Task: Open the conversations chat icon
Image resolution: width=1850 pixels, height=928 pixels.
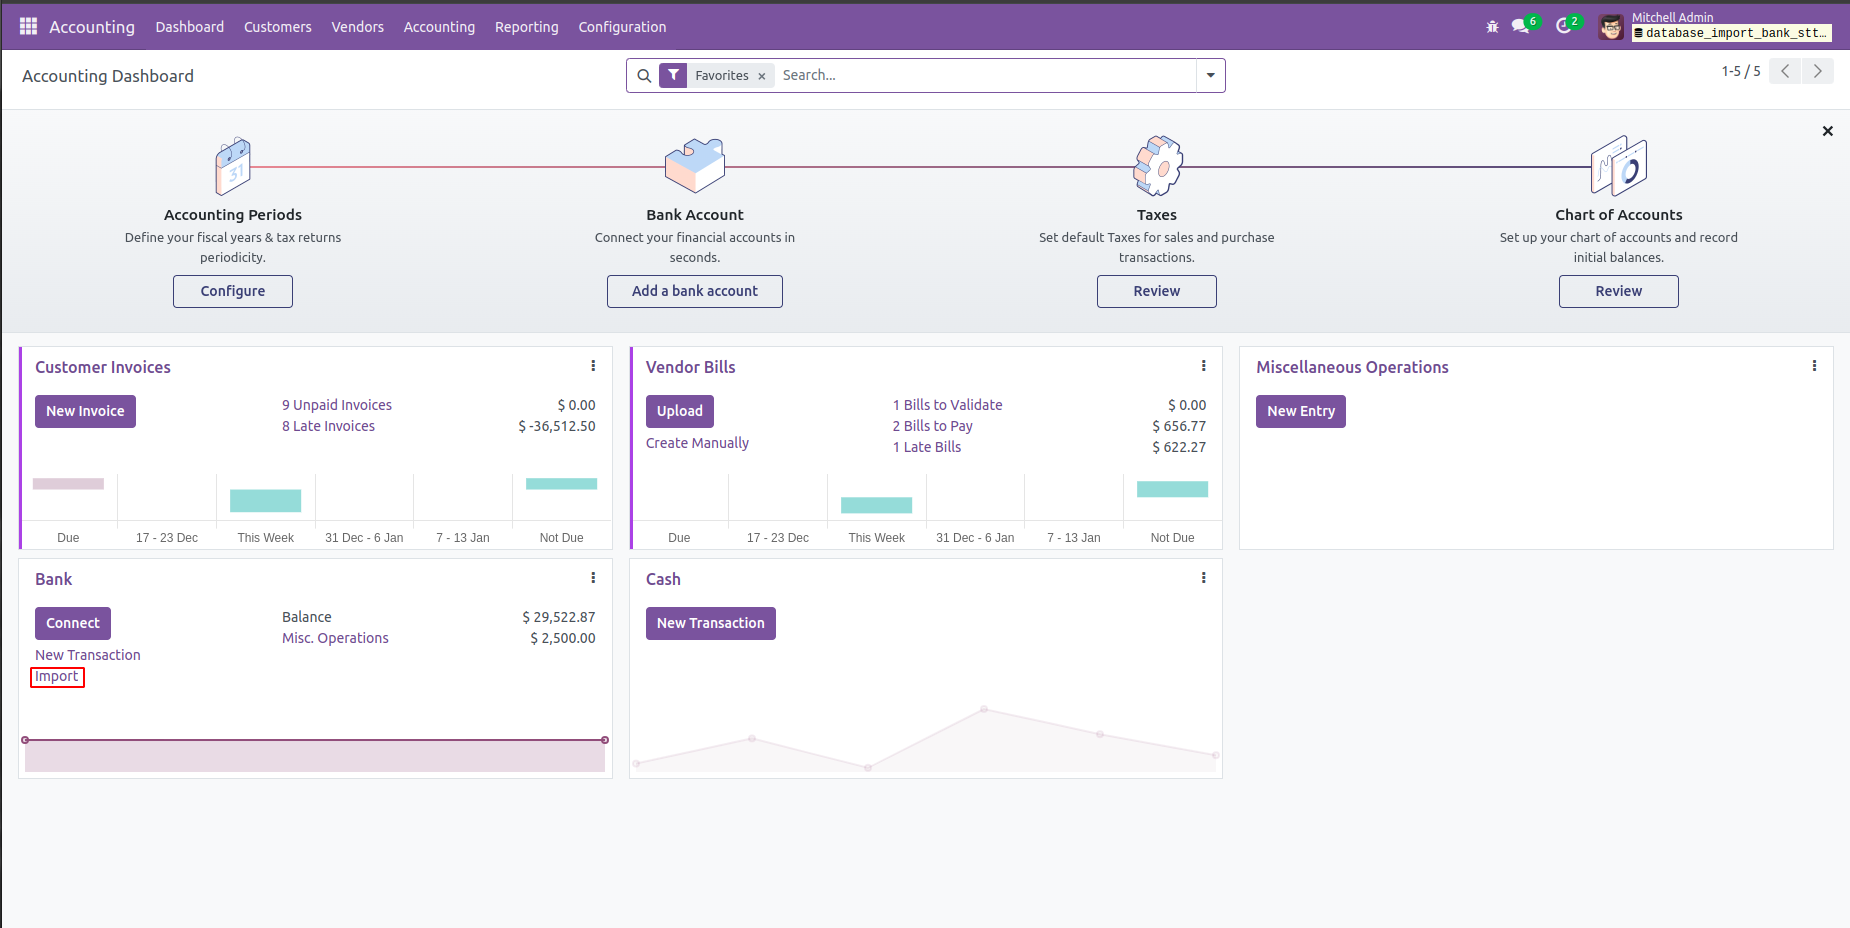Action: (1521, 26)
